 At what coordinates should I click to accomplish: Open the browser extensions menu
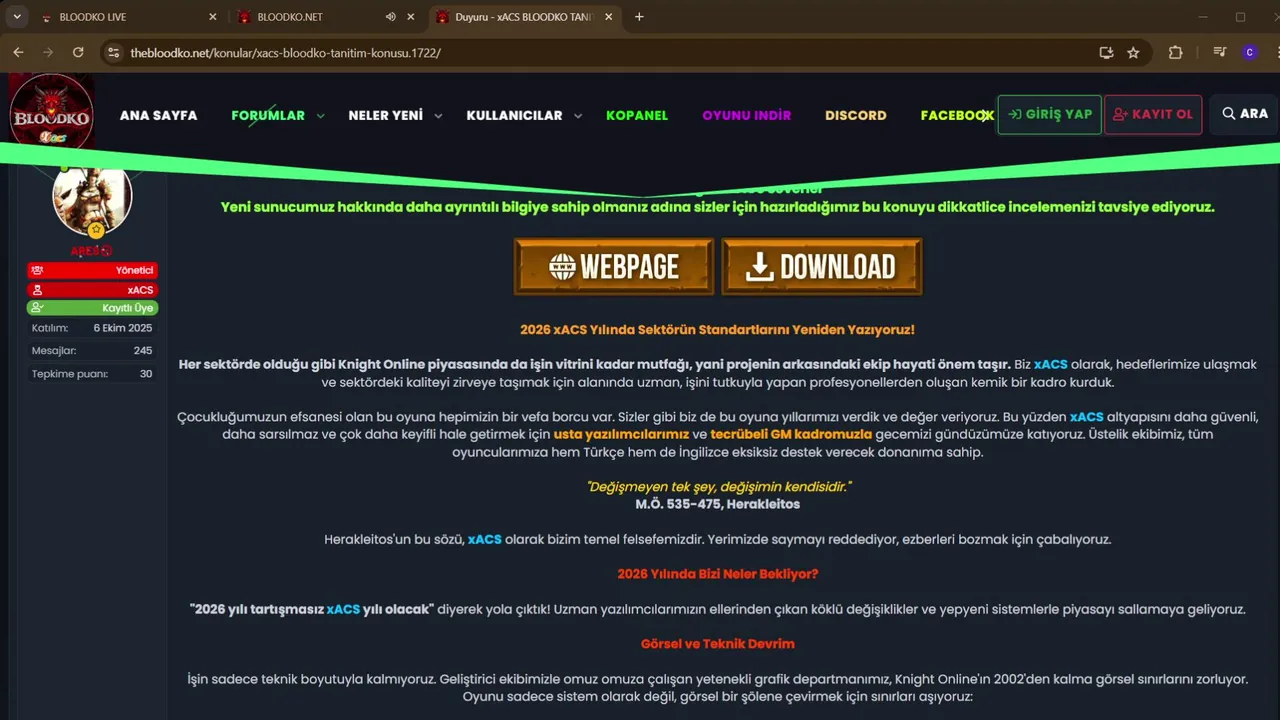pos(1175,52)
